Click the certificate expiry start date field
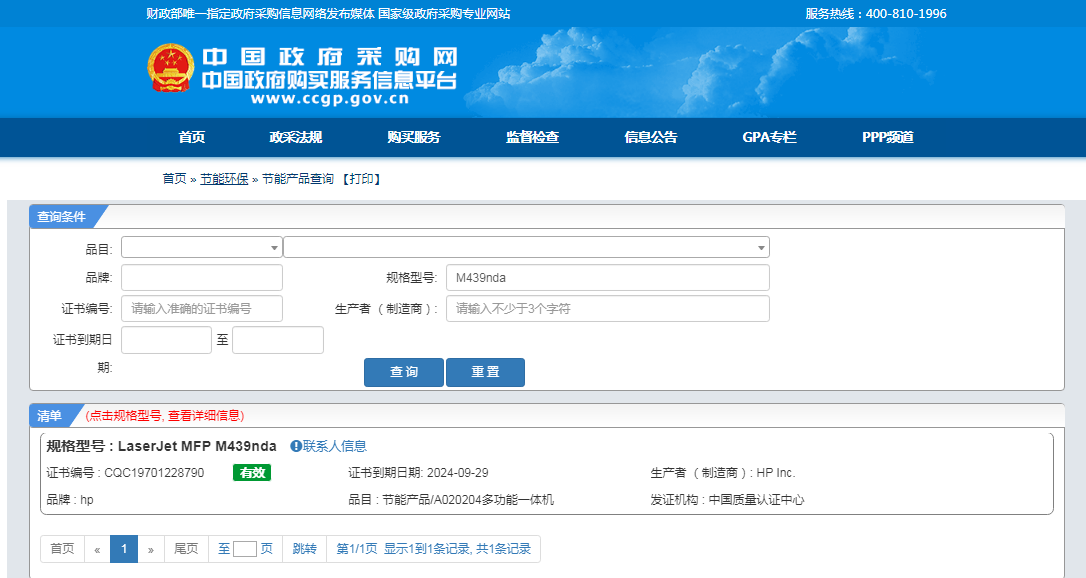 [166, 340]
